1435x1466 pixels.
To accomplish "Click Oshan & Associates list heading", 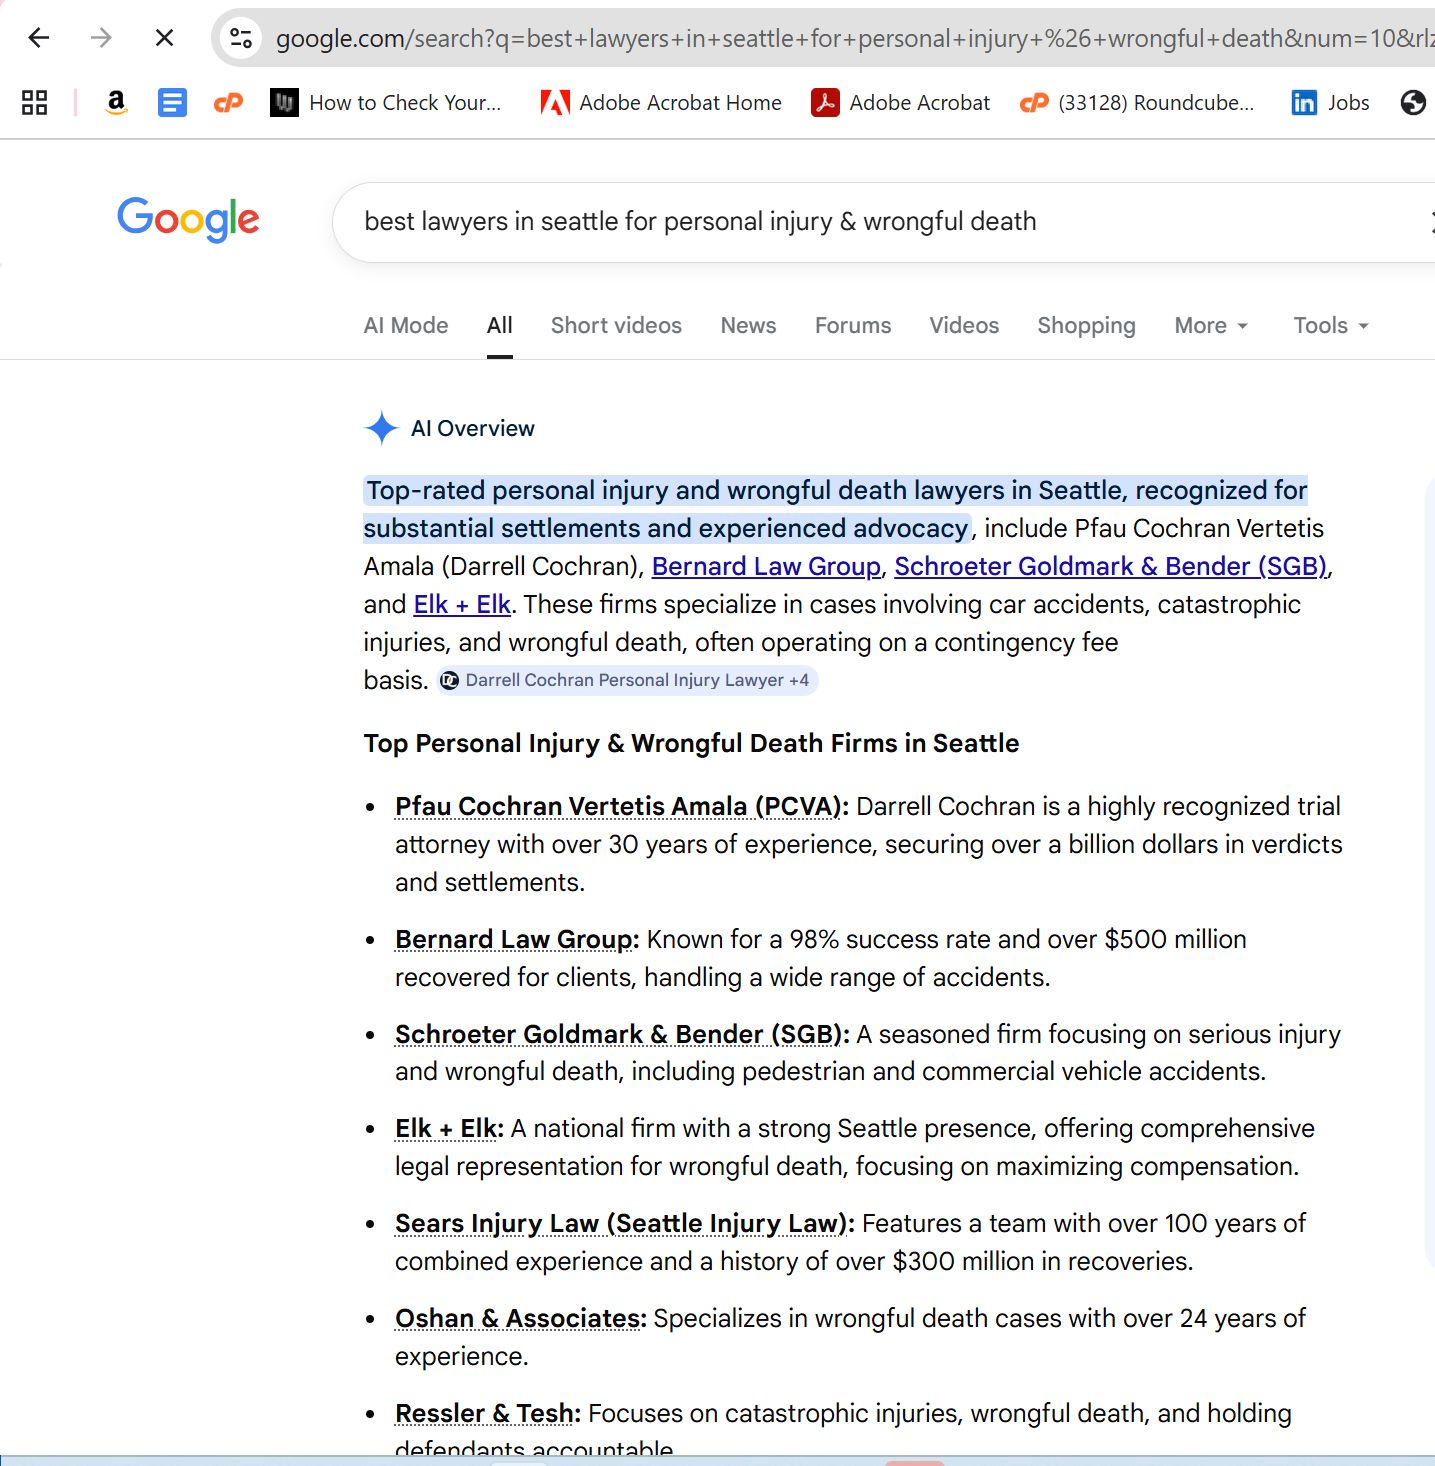I will click(x=520, y=1318).
